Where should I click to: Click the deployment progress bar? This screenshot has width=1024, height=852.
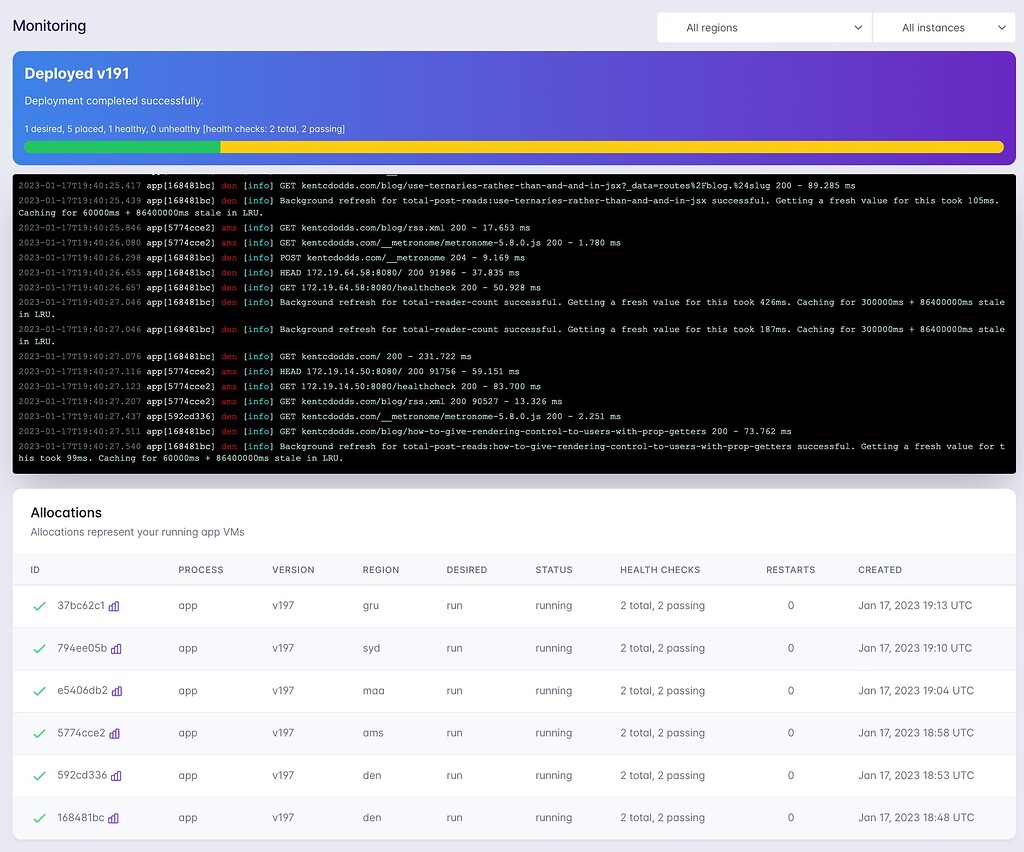click(x=512, y=147)
